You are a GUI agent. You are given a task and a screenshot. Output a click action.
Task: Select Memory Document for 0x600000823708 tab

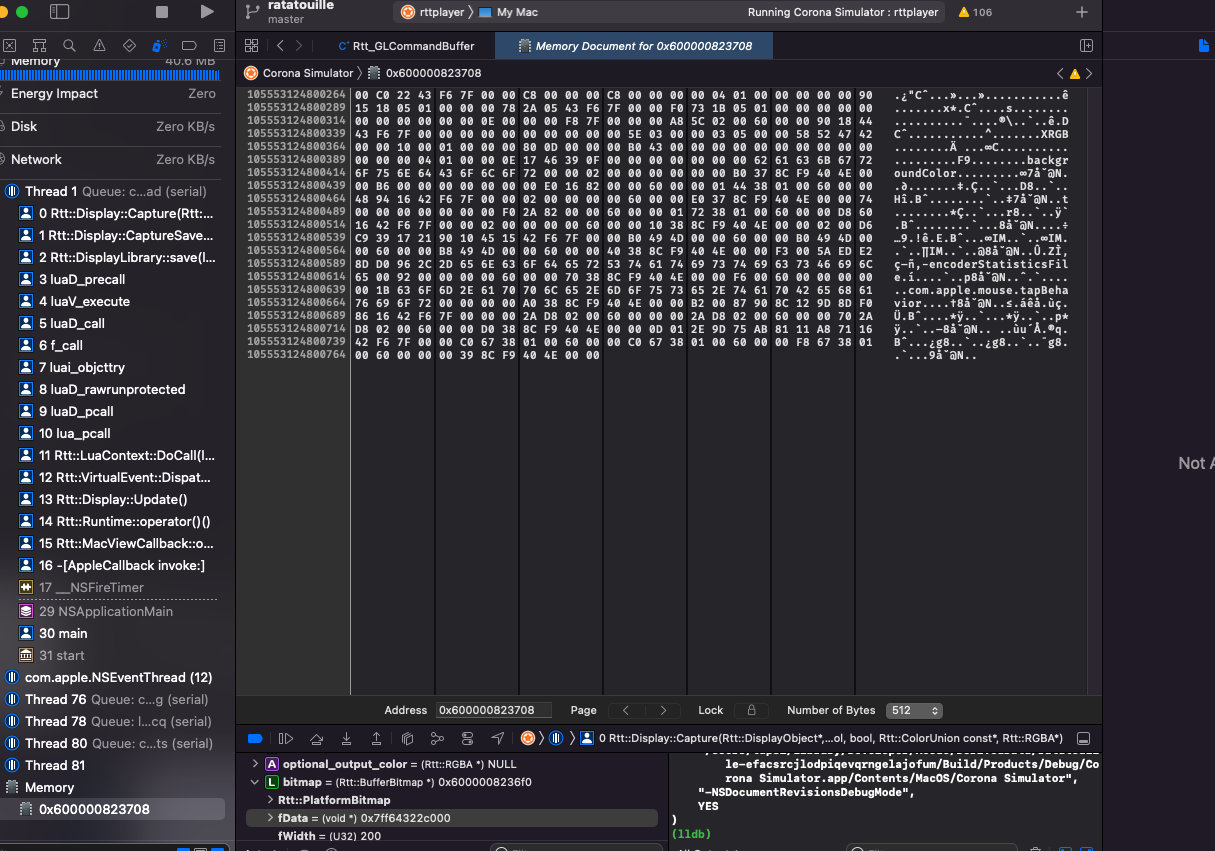636,46
